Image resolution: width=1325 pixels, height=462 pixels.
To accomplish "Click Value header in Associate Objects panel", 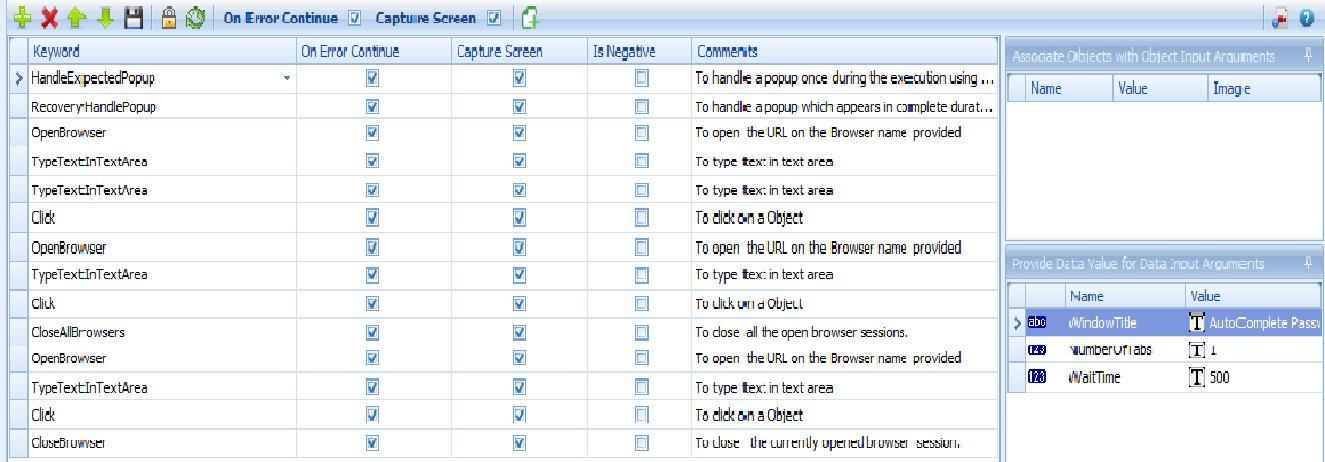I will (1160, 89).
